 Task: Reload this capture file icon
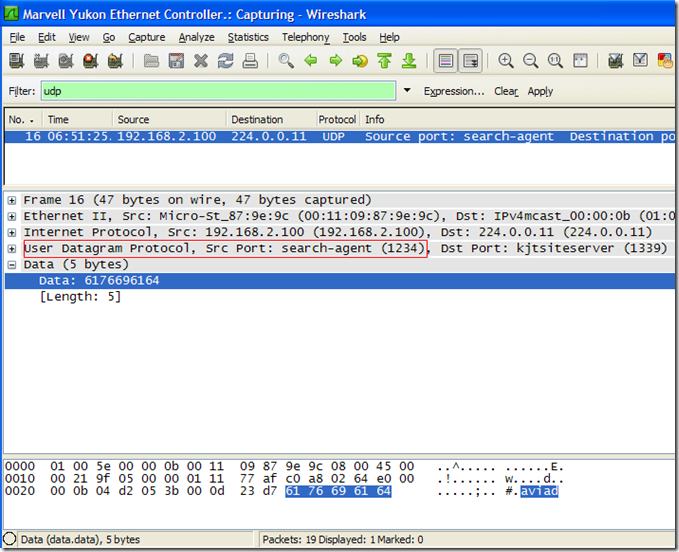(225, 61)
